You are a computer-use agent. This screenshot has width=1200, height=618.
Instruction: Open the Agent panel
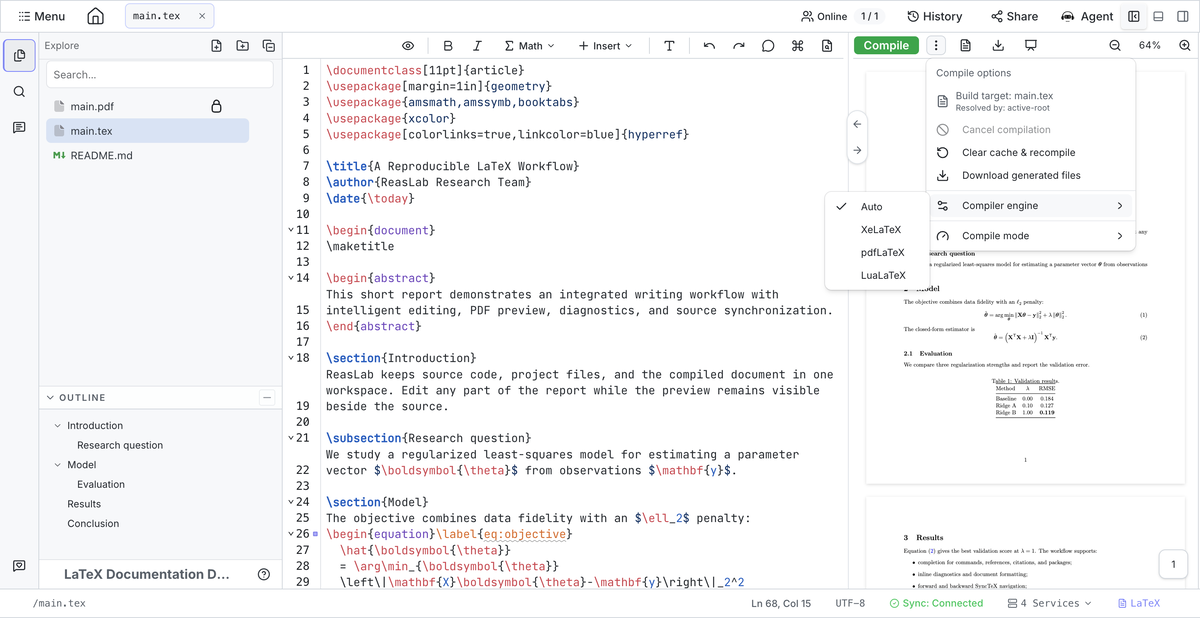1087,16
